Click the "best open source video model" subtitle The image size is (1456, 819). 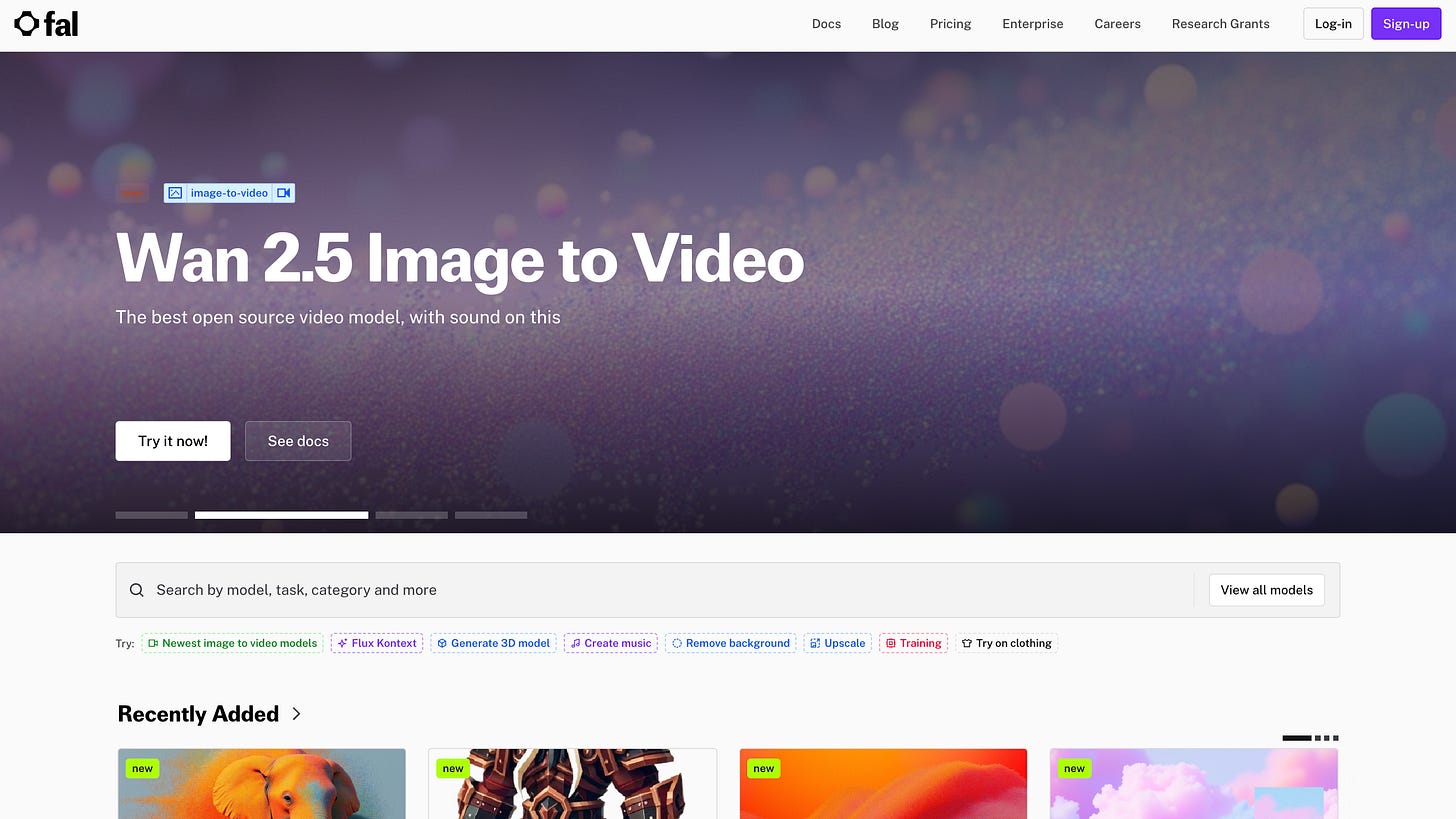[x=338, y=317]
